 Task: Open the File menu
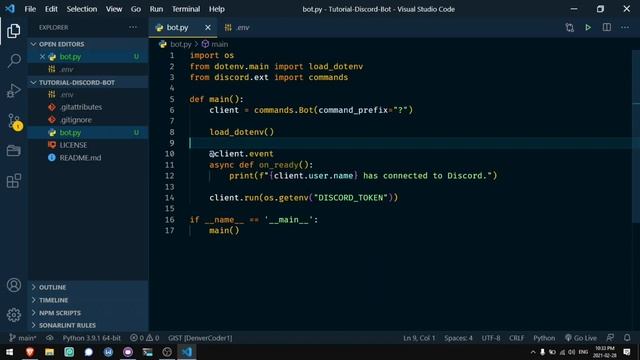pos(30,9)
